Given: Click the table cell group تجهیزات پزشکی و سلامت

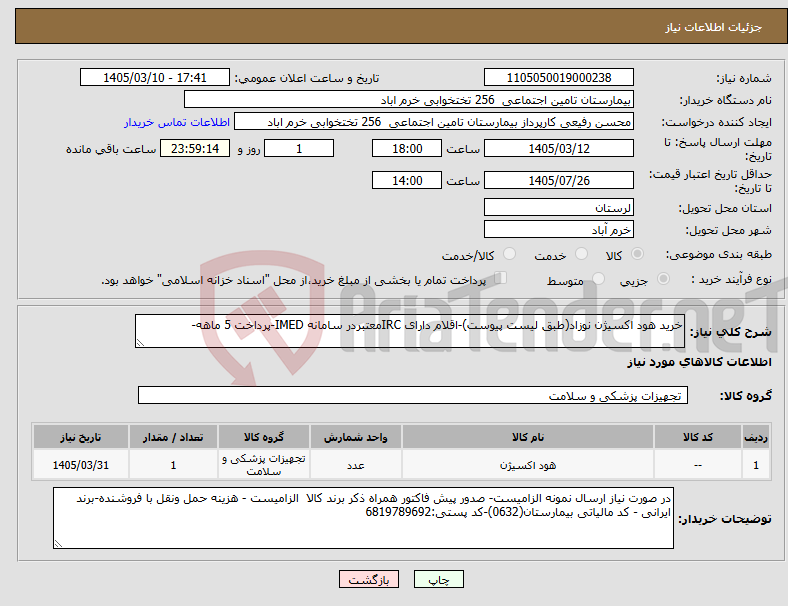Looking at the screenshot, I should click(264, 465).
